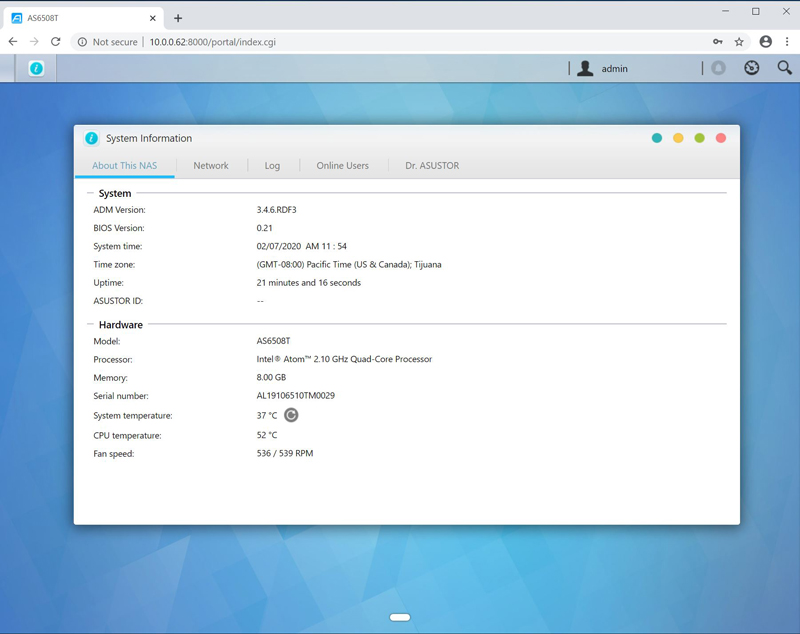Refresh the system temperature reading

[291, 415]
